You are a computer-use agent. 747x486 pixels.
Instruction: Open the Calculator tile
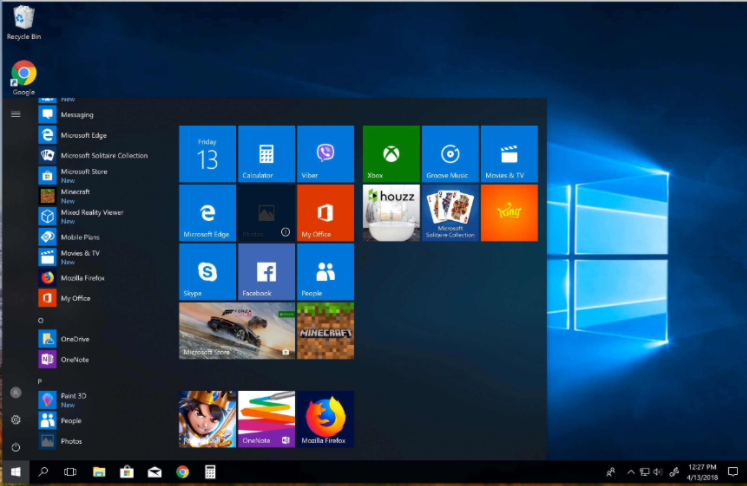[x=266, y=154]
